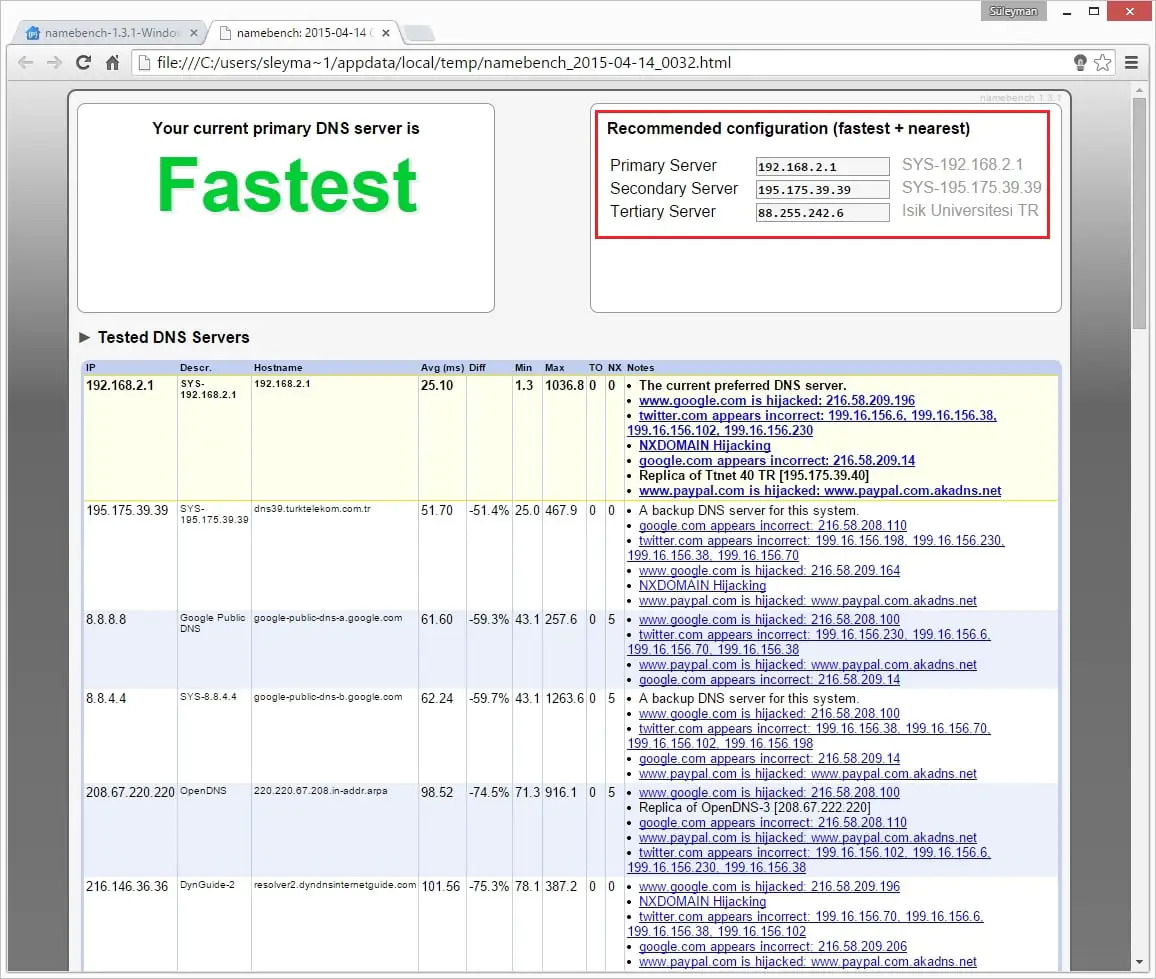Collapse the Tested DNS Servers section
Image resolution: width=1156 pixels, height=979 pixels.
point(85,338)
